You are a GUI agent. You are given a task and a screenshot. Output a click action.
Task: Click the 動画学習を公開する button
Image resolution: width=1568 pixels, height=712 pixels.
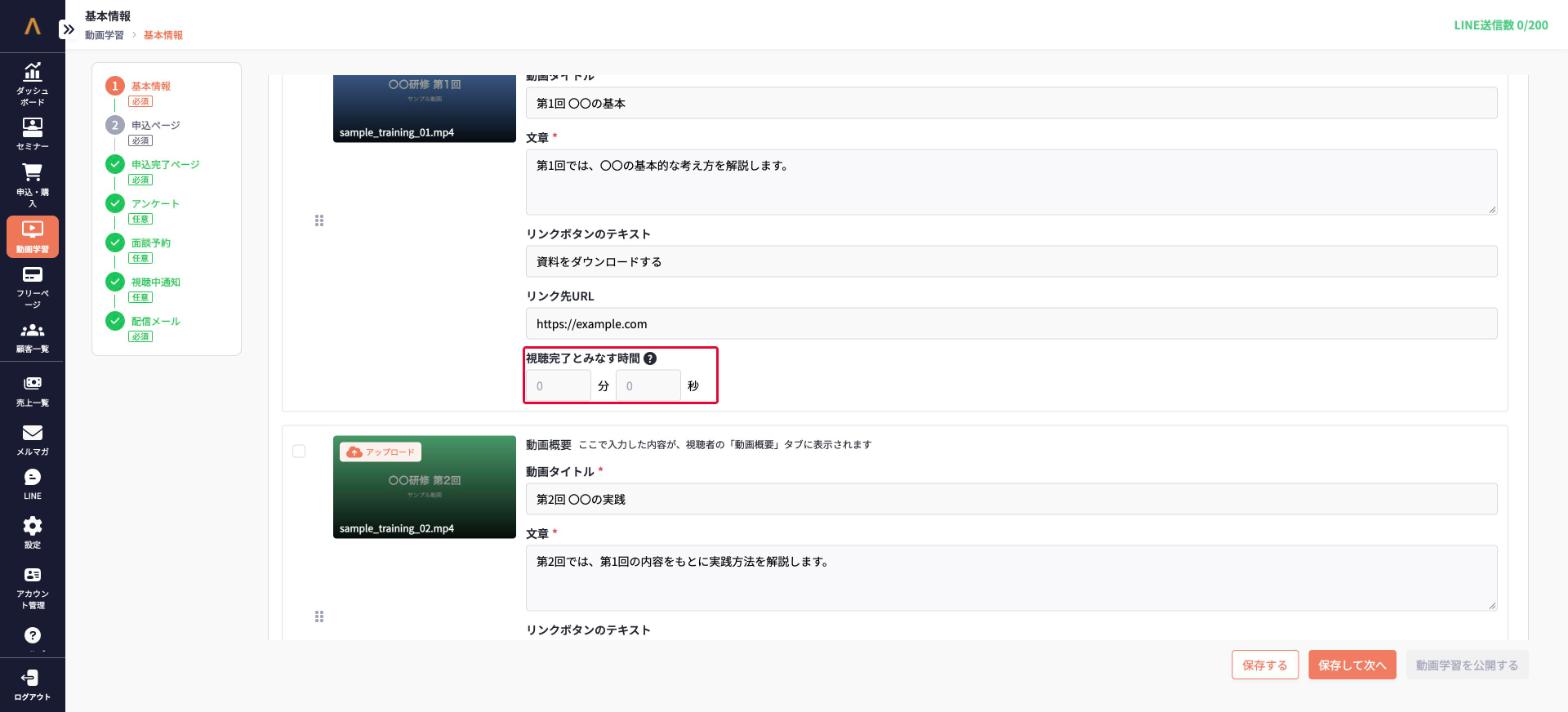(1467, 665)
